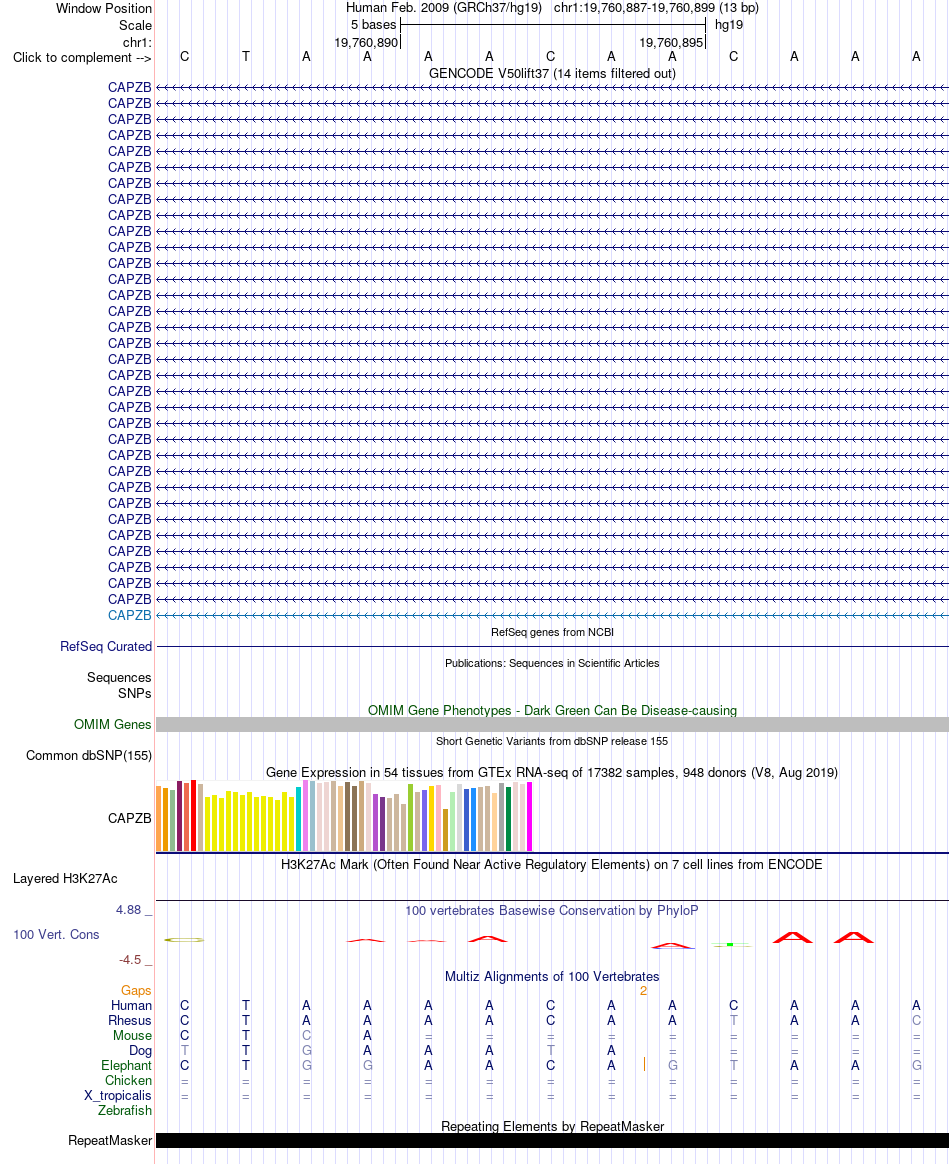This screenshot has width=950, height=1164.
Task: Click the green PhyloP conservation mark
Action: (730, 944)
